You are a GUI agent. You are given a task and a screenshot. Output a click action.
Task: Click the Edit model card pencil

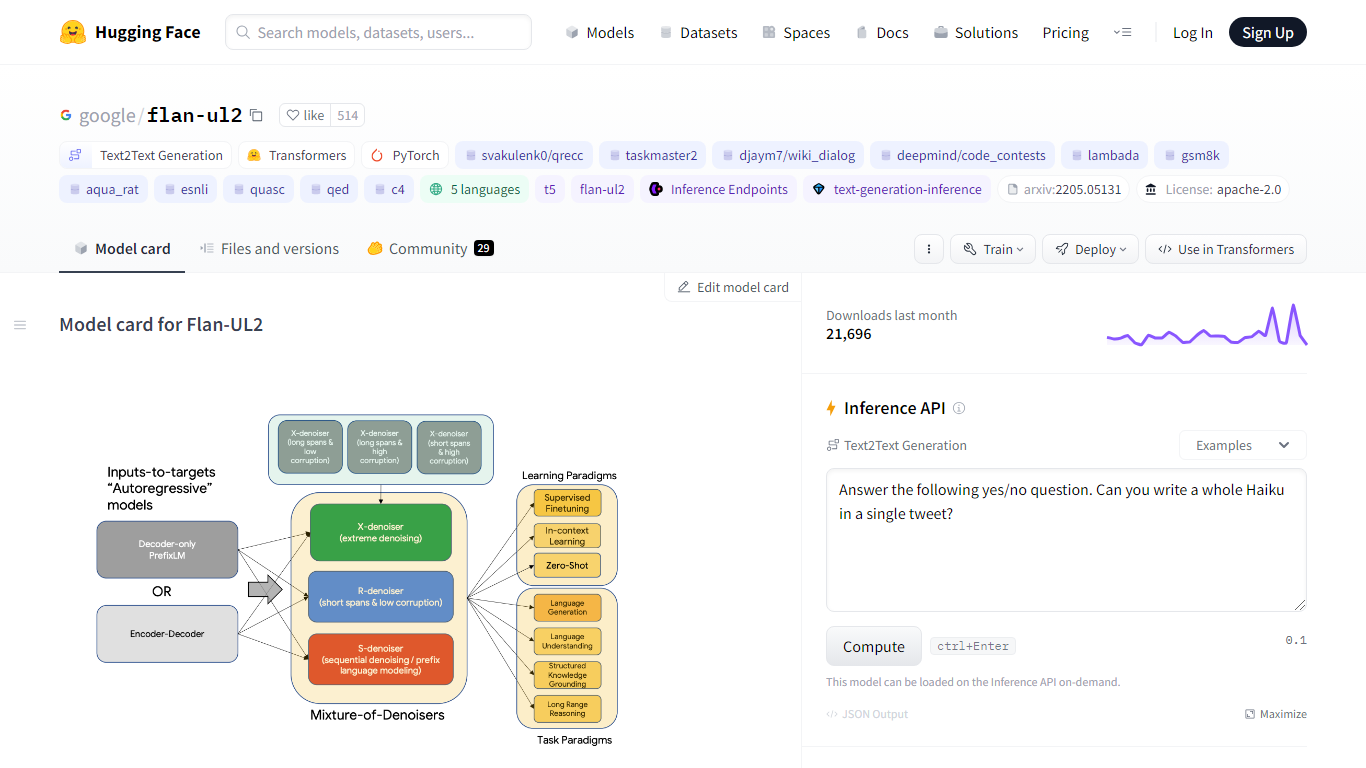tap(684, 287)
